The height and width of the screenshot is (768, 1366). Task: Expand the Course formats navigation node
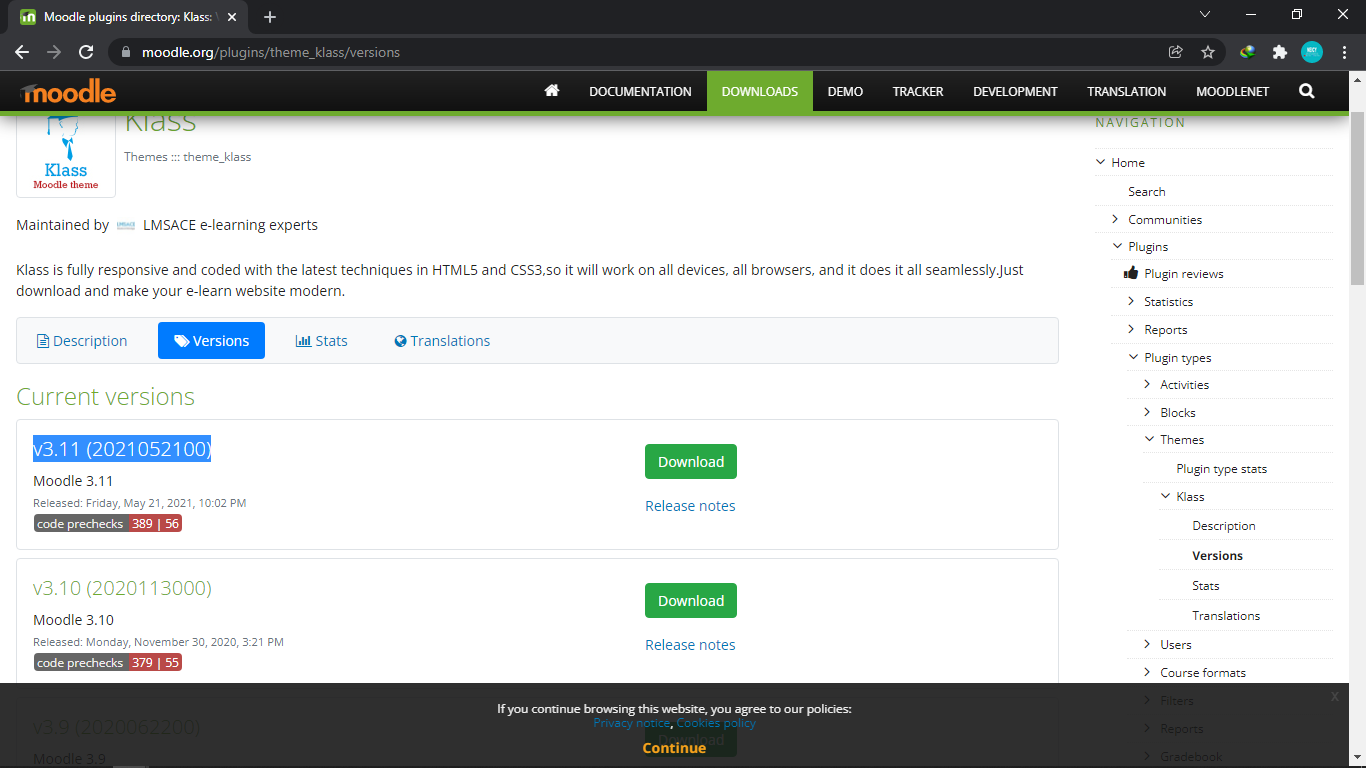tap(1148, 672)
